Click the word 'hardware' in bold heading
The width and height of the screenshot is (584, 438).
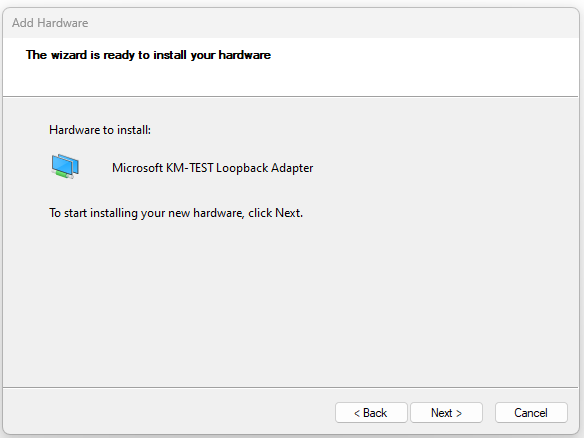[x=244, y=55]
